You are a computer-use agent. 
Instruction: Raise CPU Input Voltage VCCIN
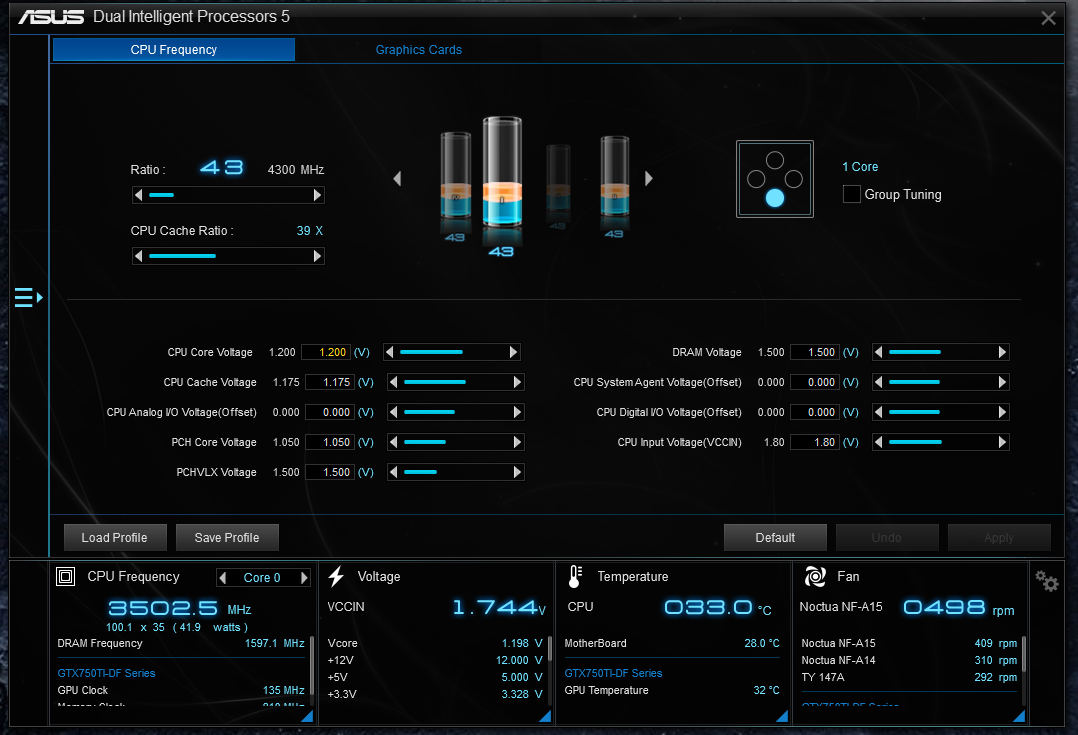pyautogui.click(x=1002, y=442)
